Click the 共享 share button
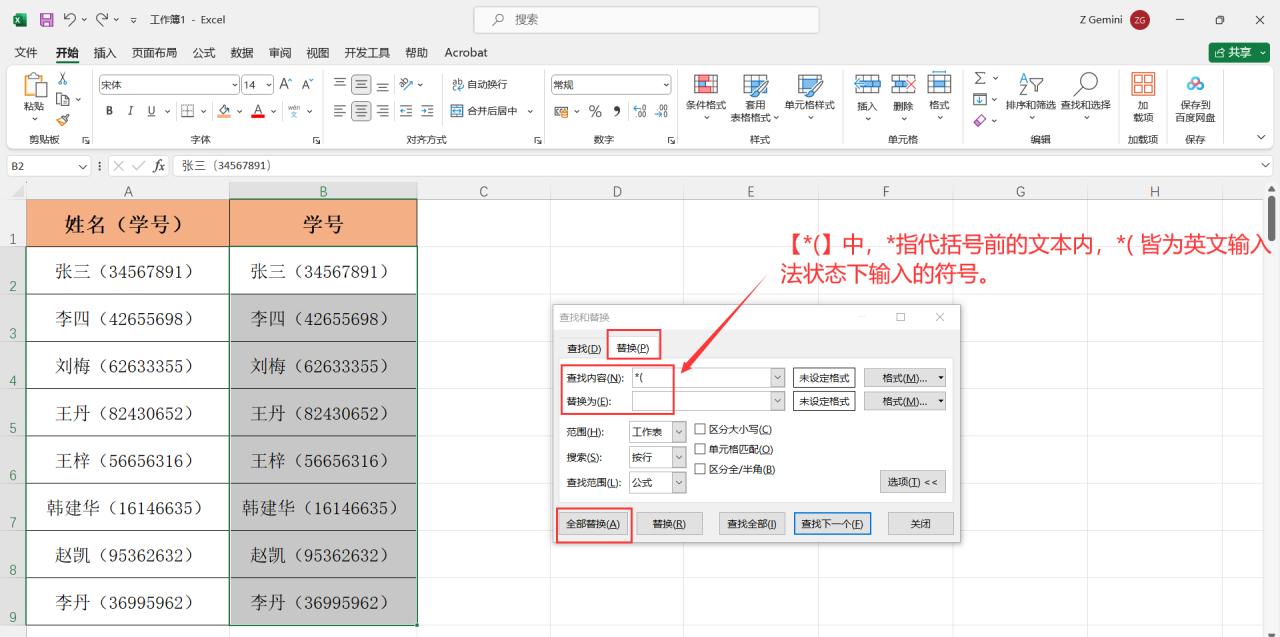This screenshot has height=637, width=1280. 1238,52
